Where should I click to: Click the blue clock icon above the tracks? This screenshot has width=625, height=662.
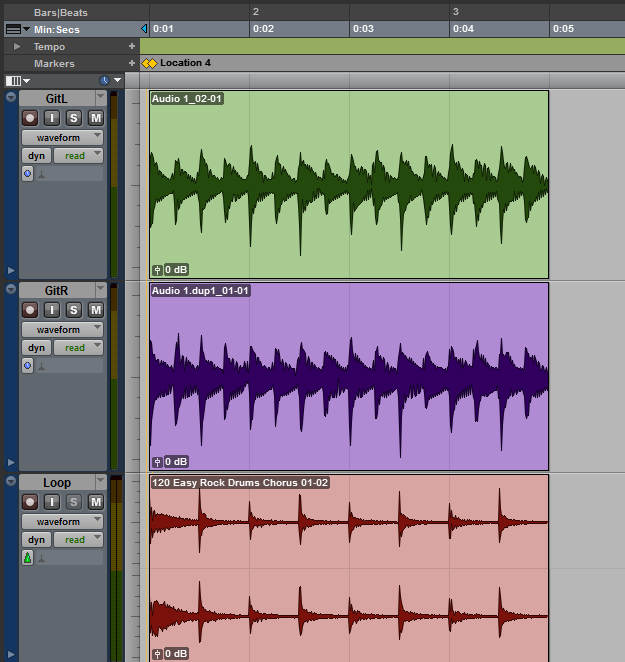tap(105, 80)
